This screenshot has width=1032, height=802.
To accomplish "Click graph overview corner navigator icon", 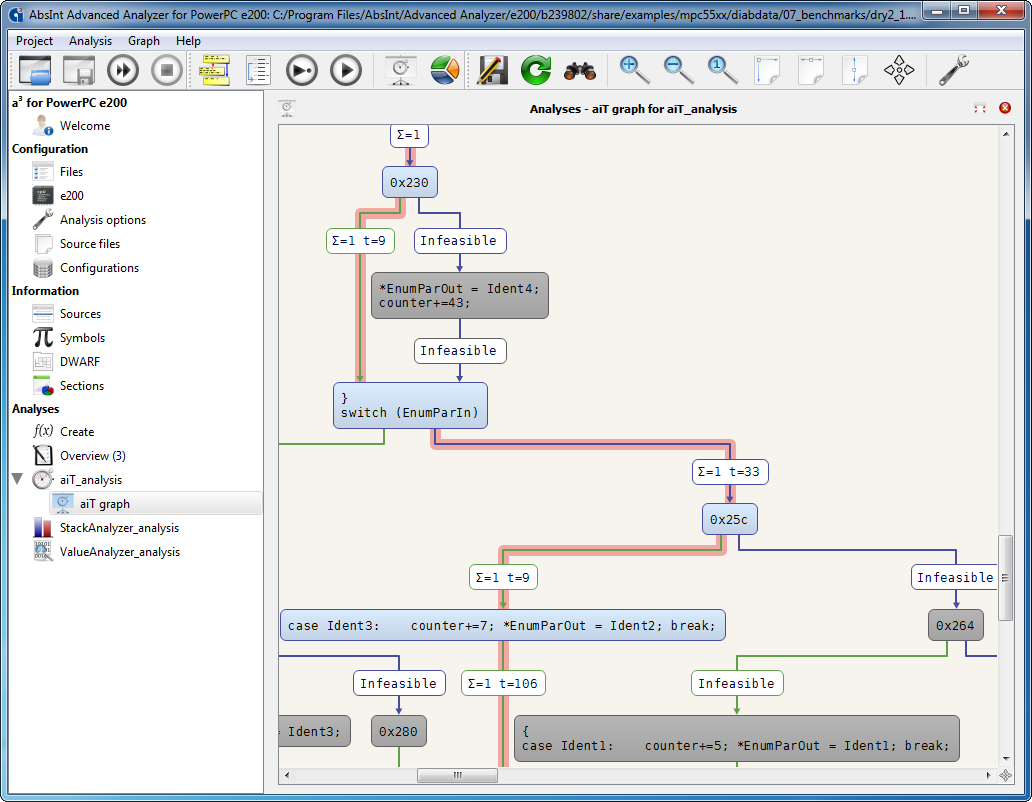I will pos(1006,776).
